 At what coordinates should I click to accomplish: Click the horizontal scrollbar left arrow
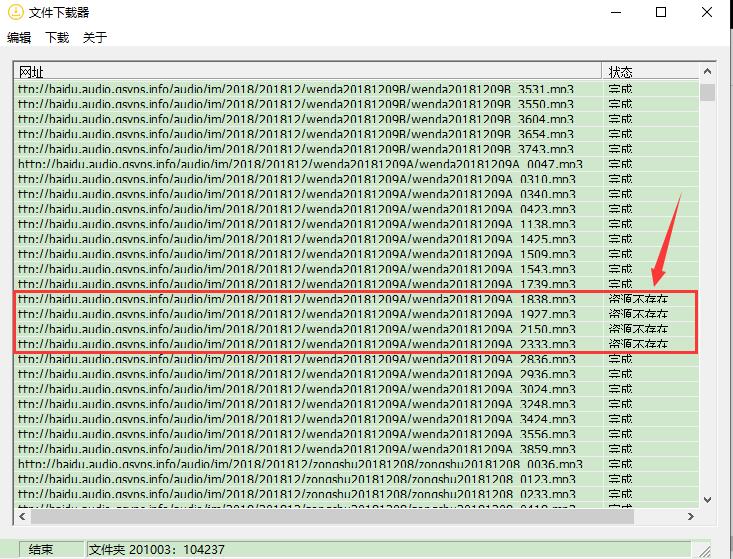click(22, 516)
